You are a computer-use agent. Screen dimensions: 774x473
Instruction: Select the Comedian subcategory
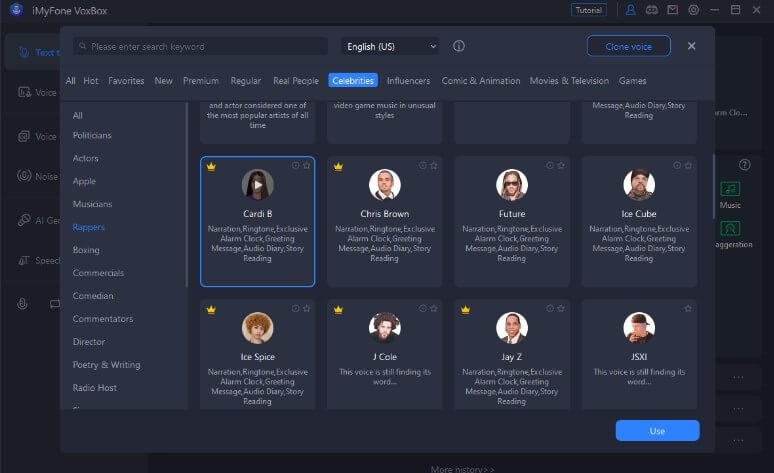point(93,296)
